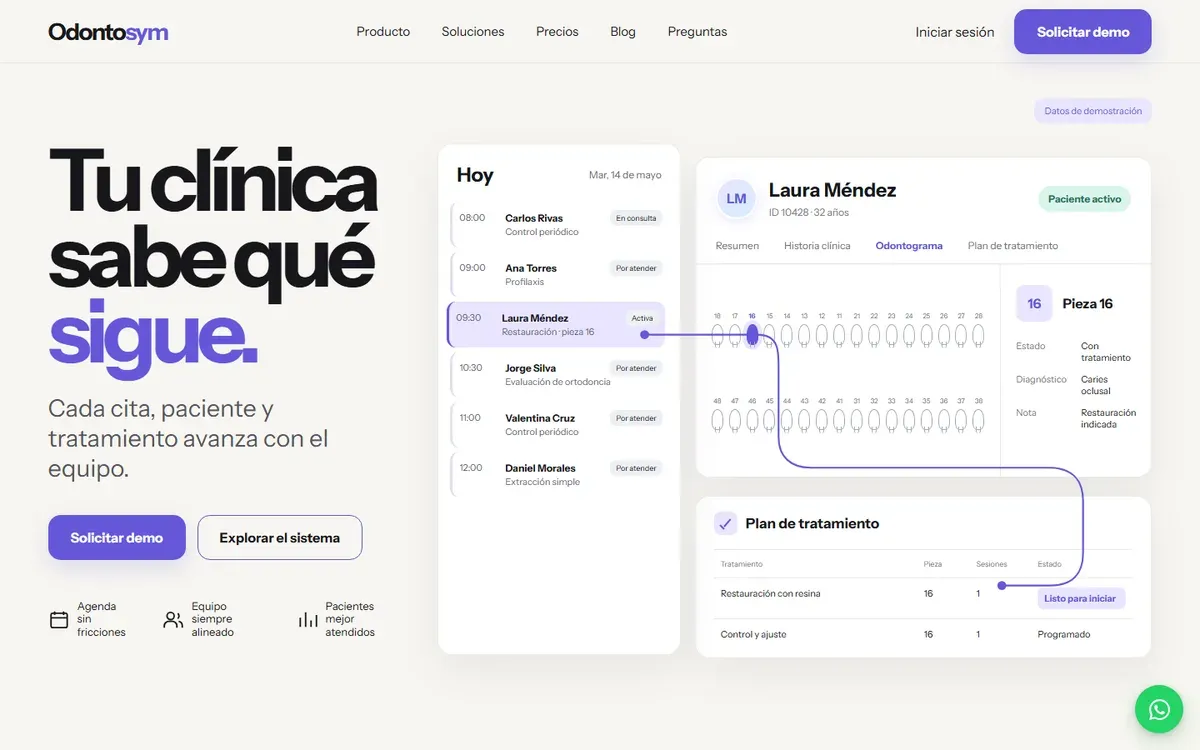1200x750 pixels.
Task: Click the checkmark icon on Plan de tratamiento
Action: point(725,523)
